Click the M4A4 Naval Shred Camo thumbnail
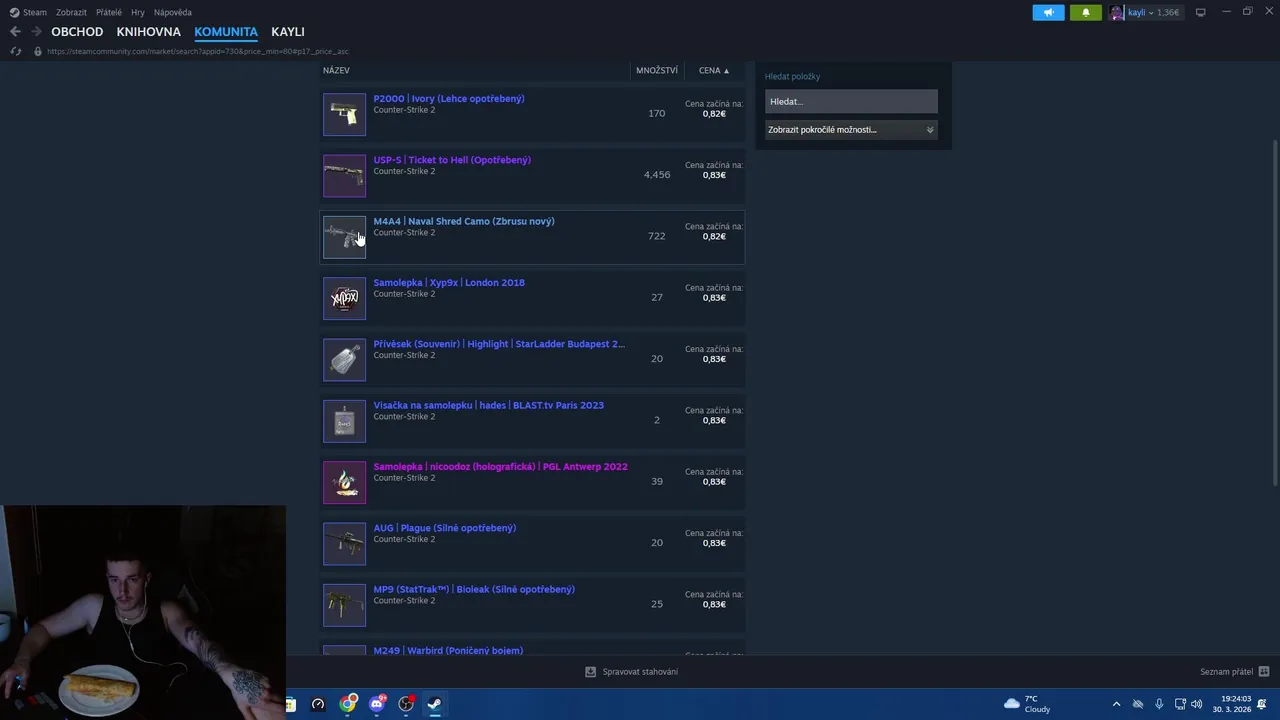This screenshot has width=1280, height=720. [344, 236]
